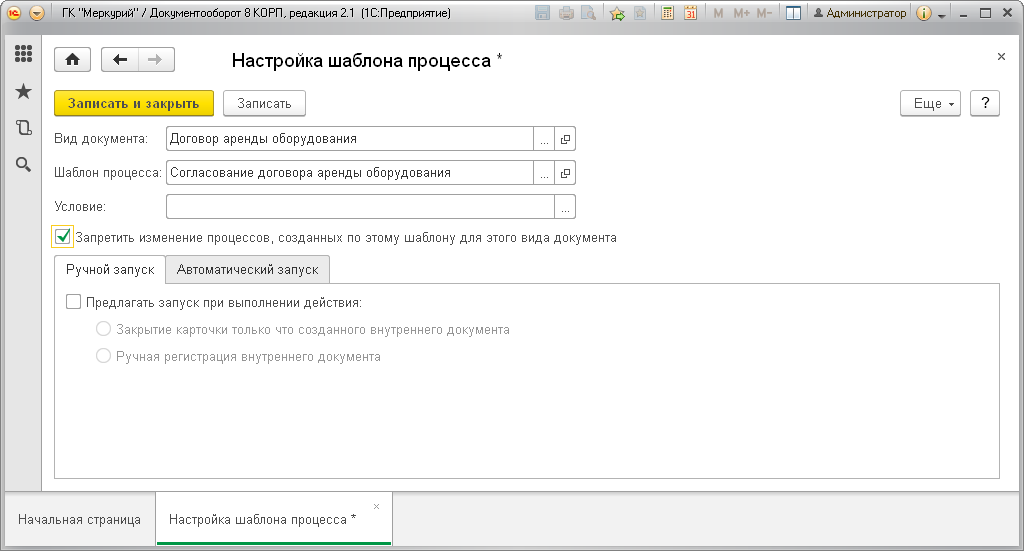Open condition chooser for 'Условие' field
This screenshot has height=551, width=1024.
[x=565, y=207]
